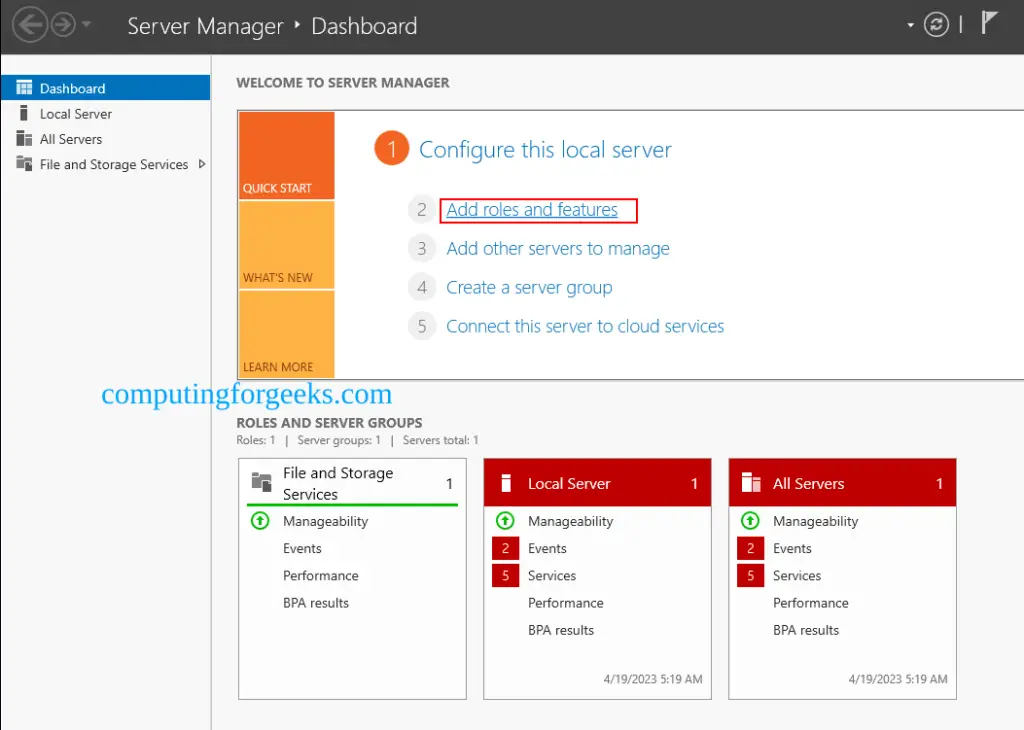Click Create a server group link

point(529,287)
